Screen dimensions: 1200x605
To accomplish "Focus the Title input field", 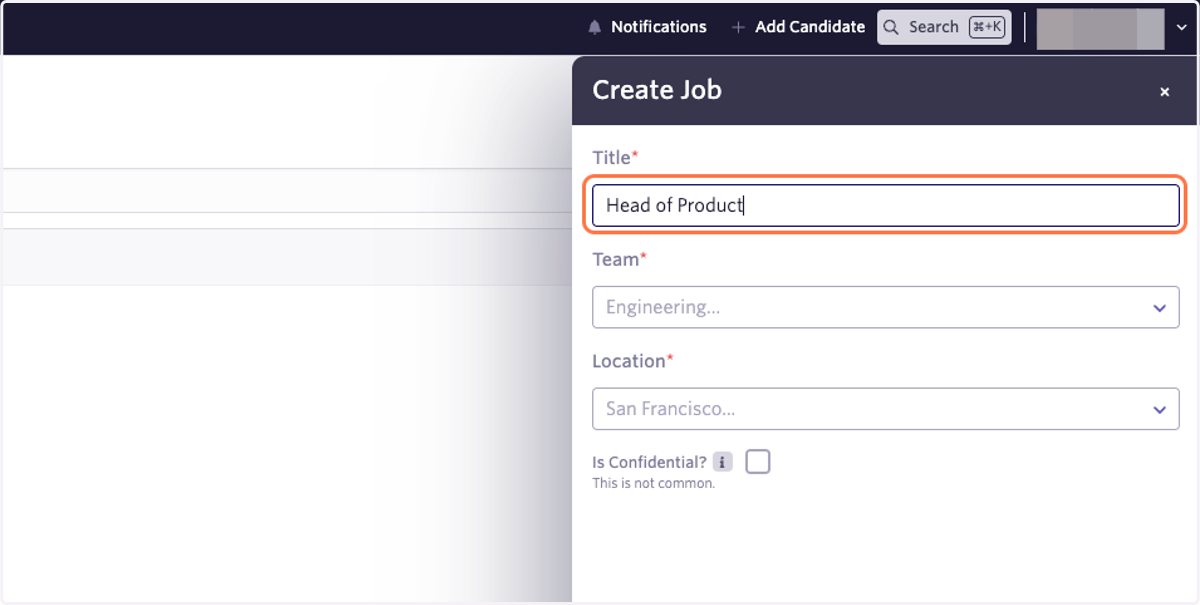I will click(886, 205).
